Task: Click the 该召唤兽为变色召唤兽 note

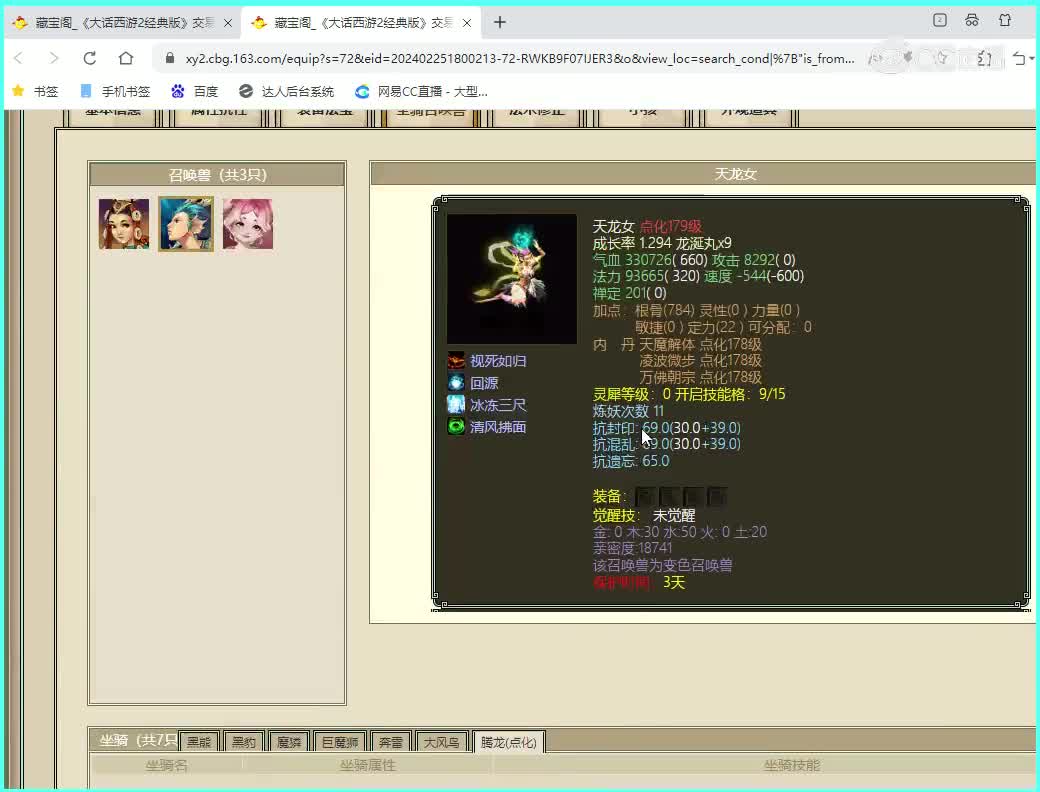Action: coord(663,565)
